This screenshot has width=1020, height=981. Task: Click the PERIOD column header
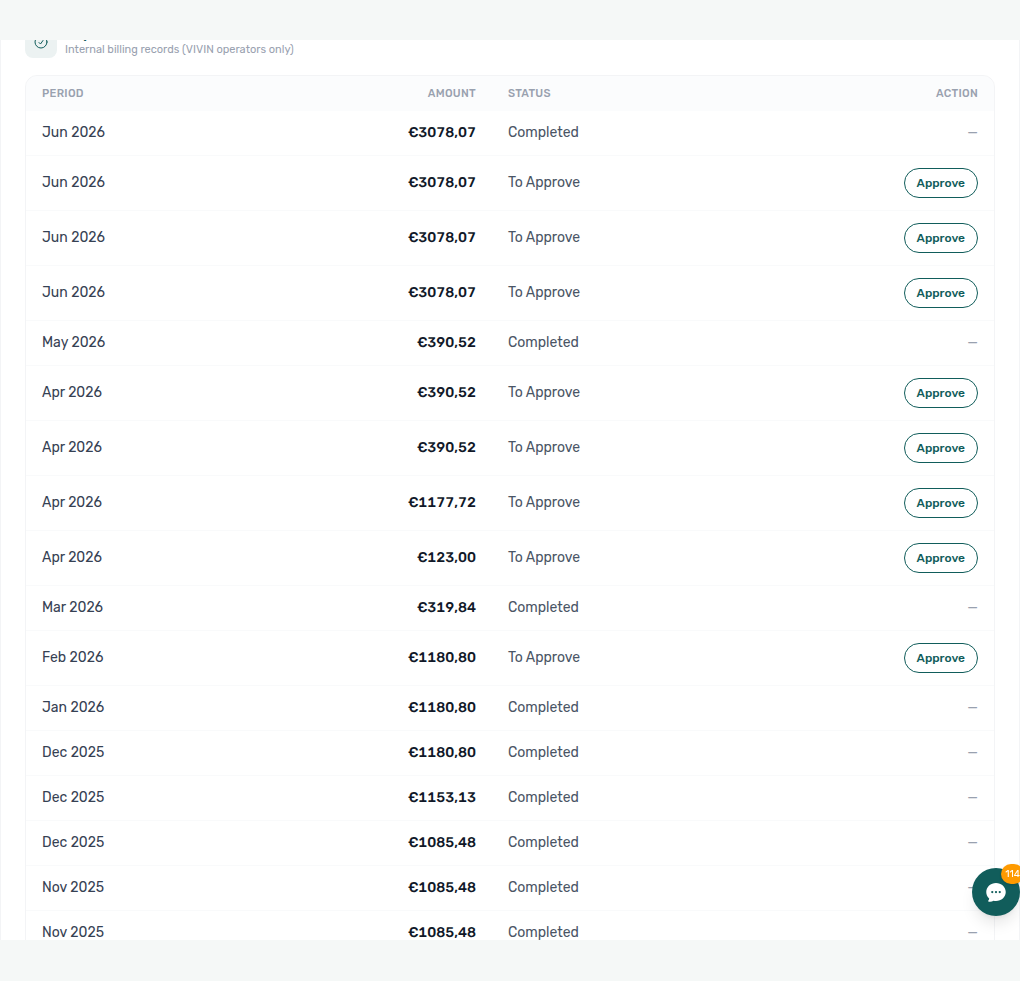point(62,93)
